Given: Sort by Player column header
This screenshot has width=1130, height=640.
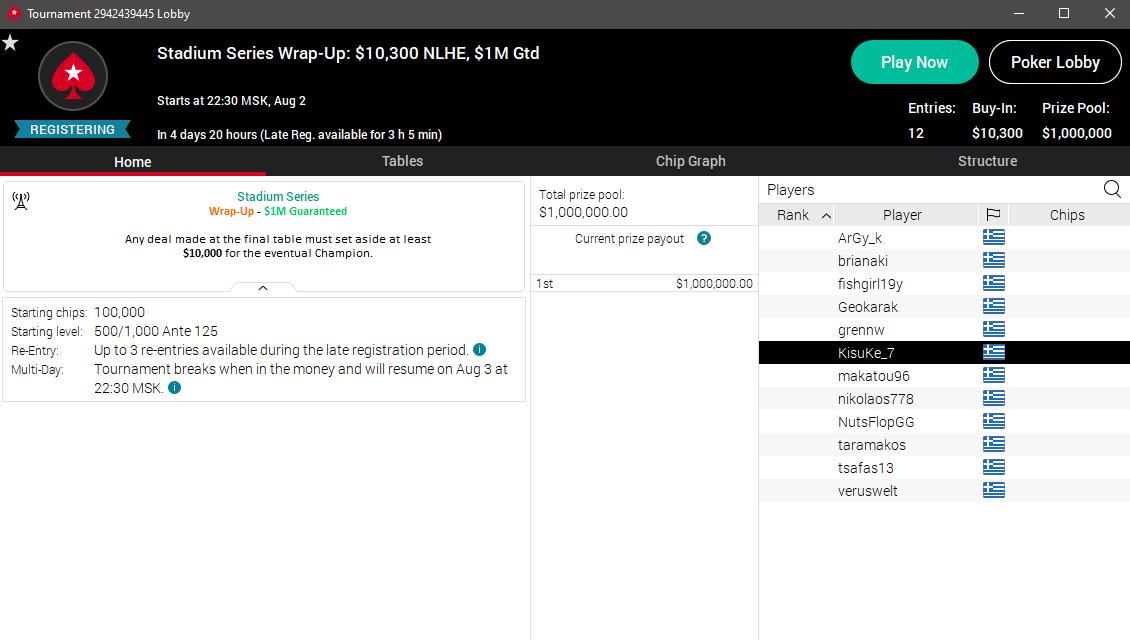Looking at the screenshot, I should tap(902, 215).
